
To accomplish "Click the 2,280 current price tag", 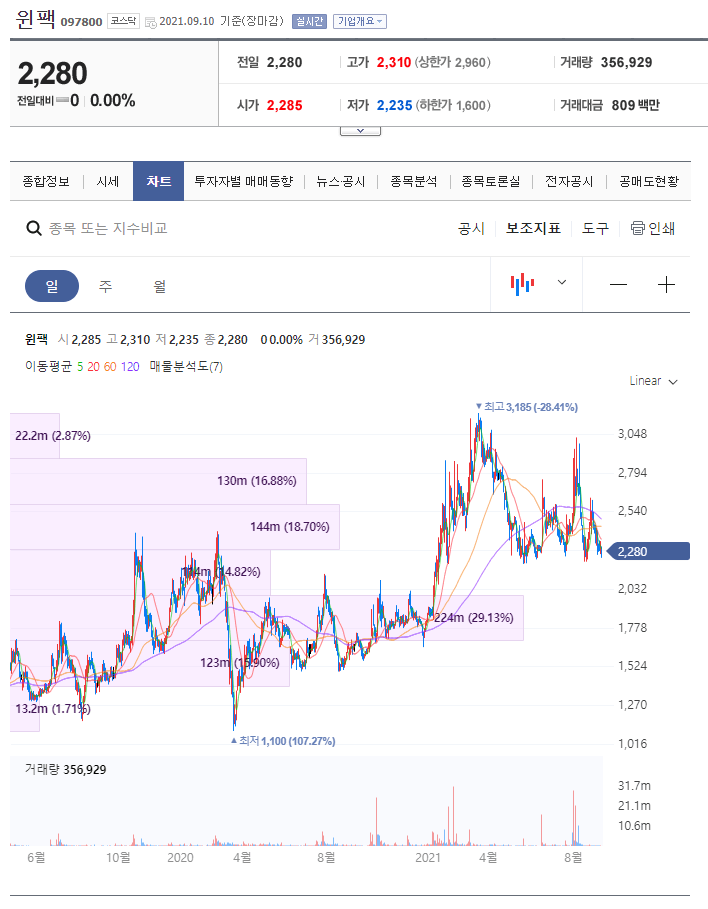I will (x=647, y=551).
